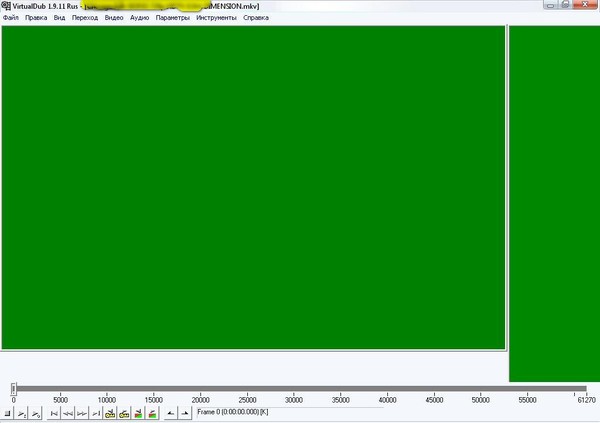Jump to the end of the video
This screenshot has height=423, width=600.
click(x=96, y=413)
